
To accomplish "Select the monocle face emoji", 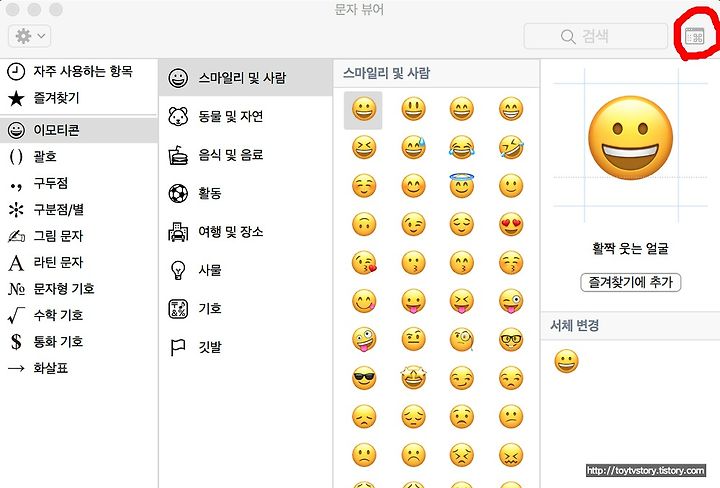I will point(461,340).
